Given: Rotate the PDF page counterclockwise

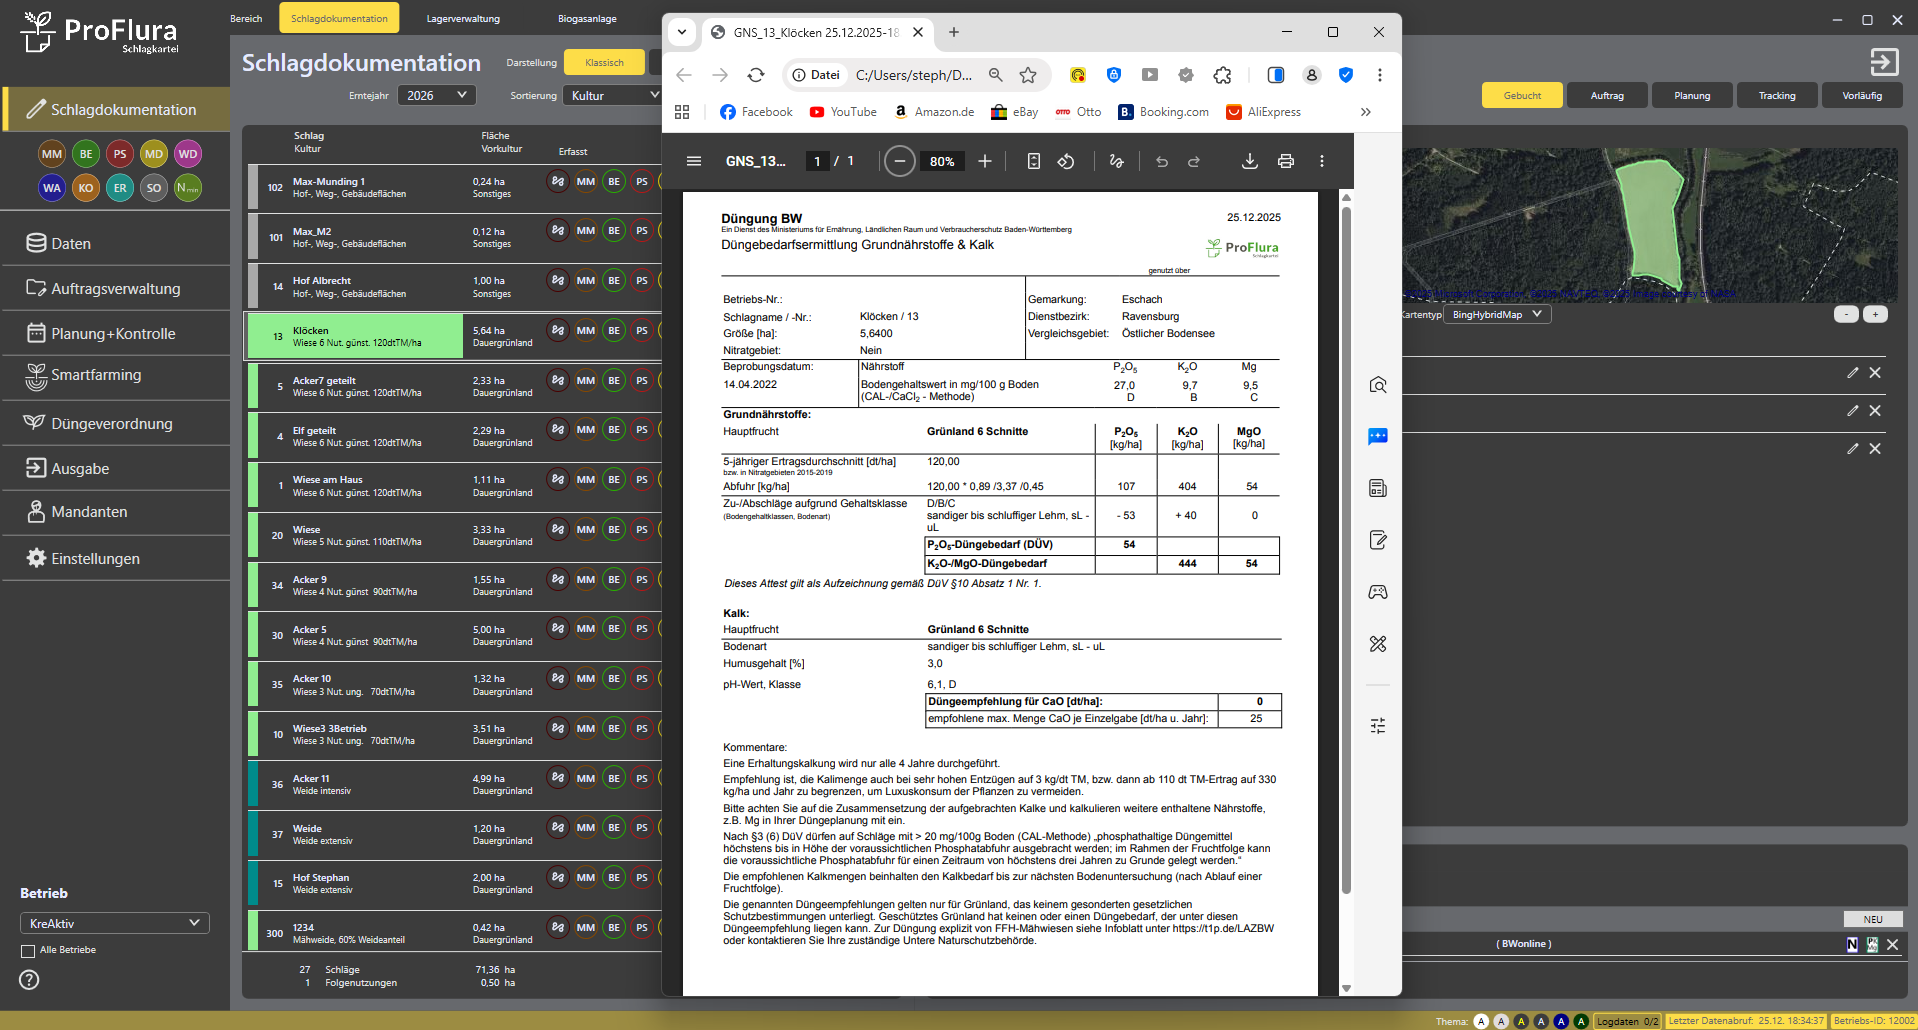Looking at the screenshot, I should pos(1066,161).
